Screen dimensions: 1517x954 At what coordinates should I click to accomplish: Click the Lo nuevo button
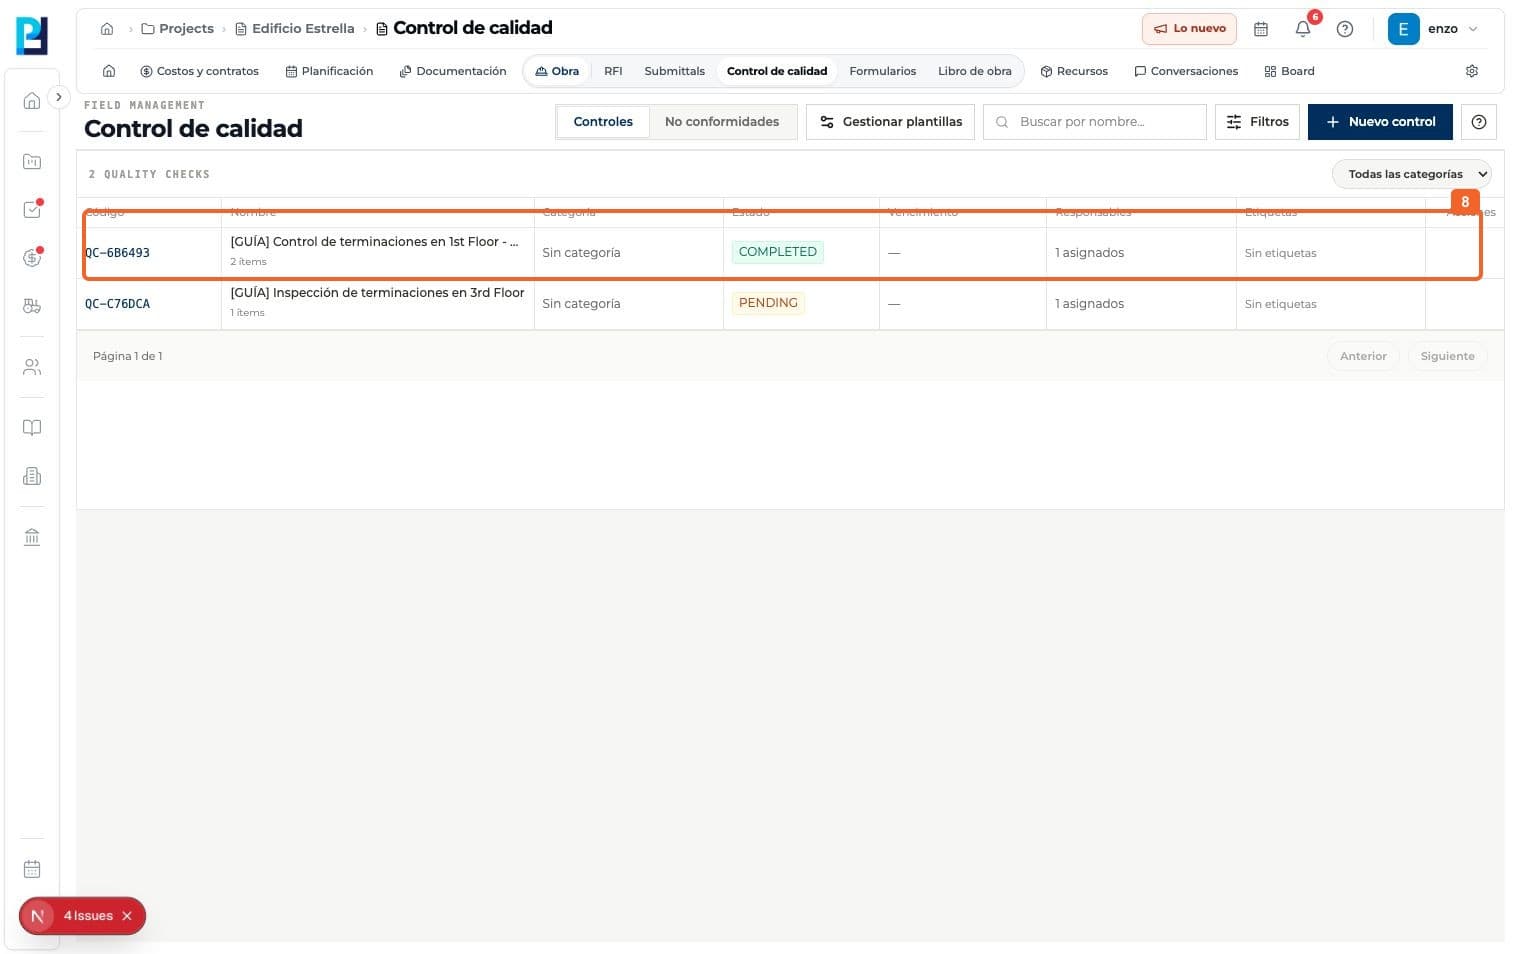pos(1189,29)
